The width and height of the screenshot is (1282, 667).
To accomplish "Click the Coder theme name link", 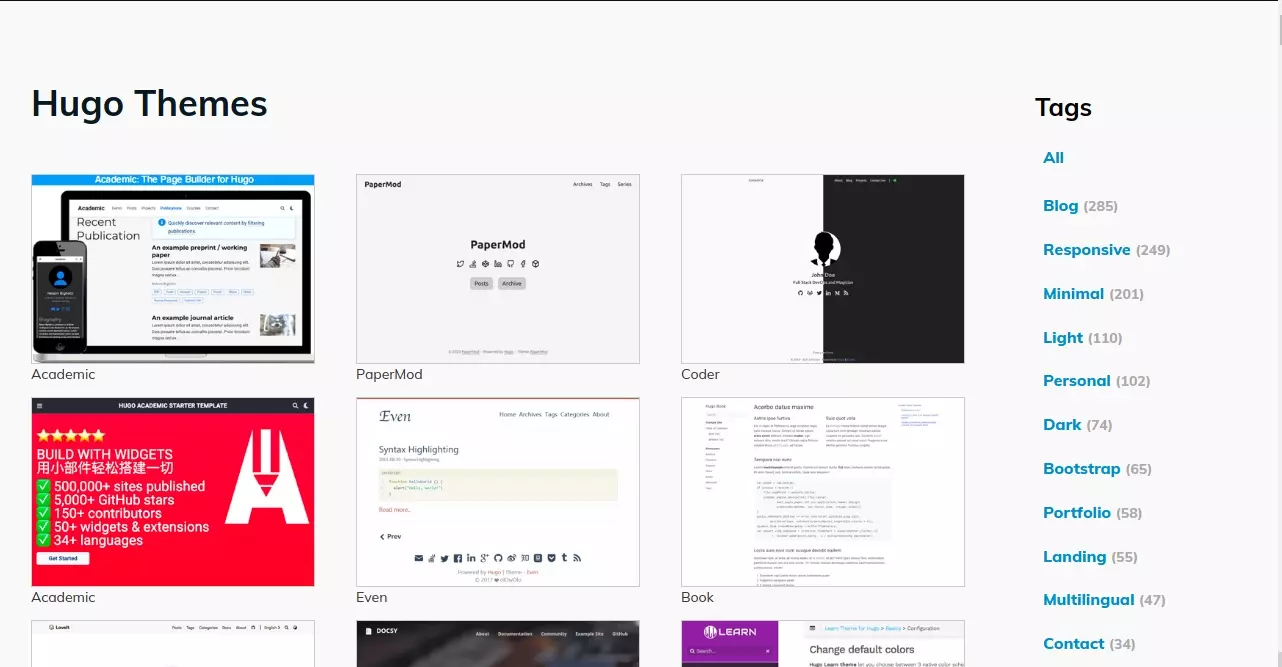I will 700,374.
